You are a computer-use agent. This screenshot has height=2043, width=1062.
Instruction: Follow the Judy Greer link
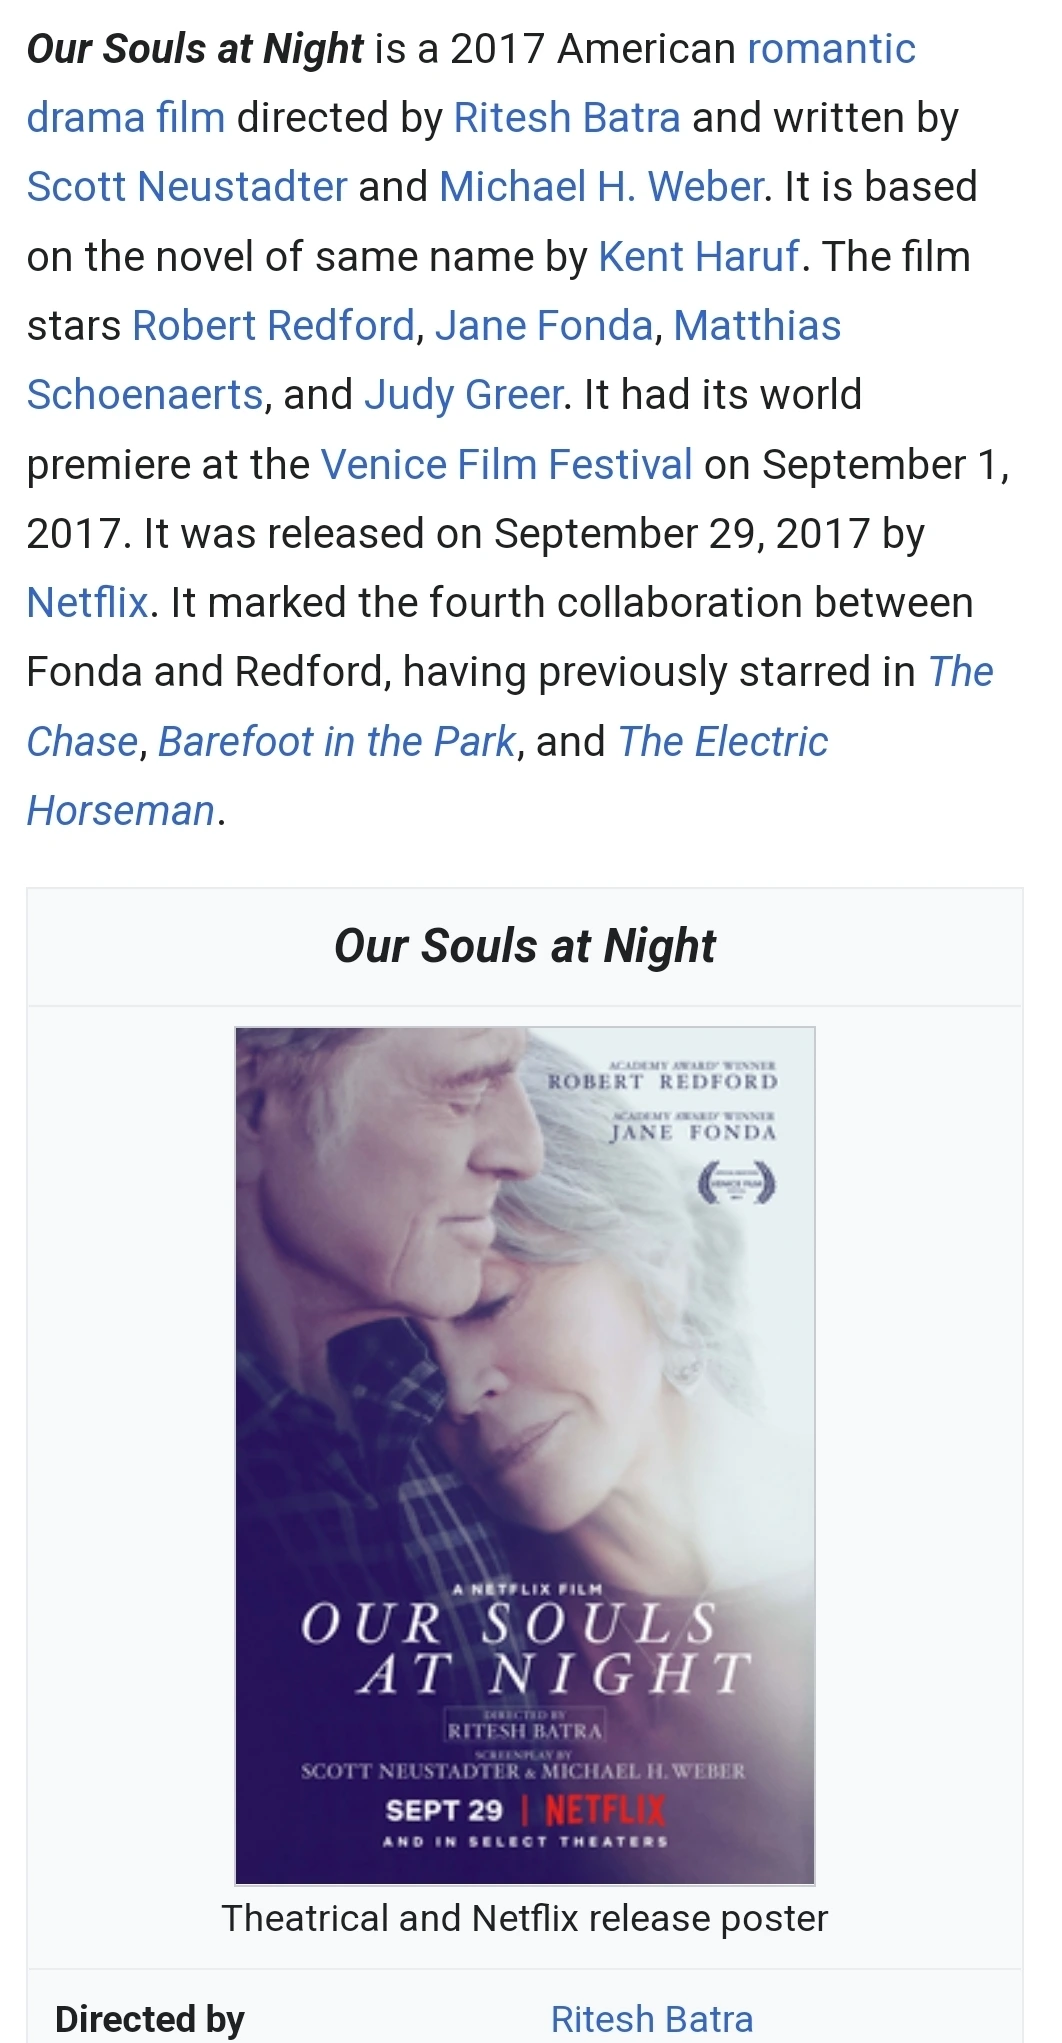464,395
